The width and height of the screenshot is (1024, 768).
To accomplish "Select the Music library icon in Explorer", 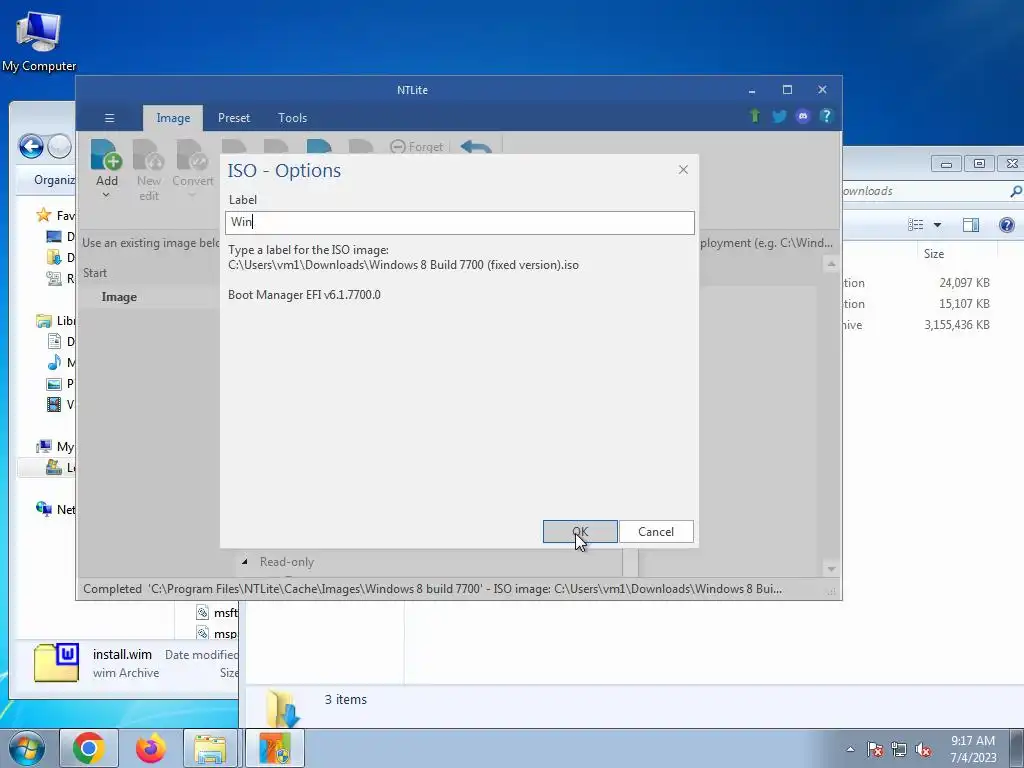I will (54, 362).
